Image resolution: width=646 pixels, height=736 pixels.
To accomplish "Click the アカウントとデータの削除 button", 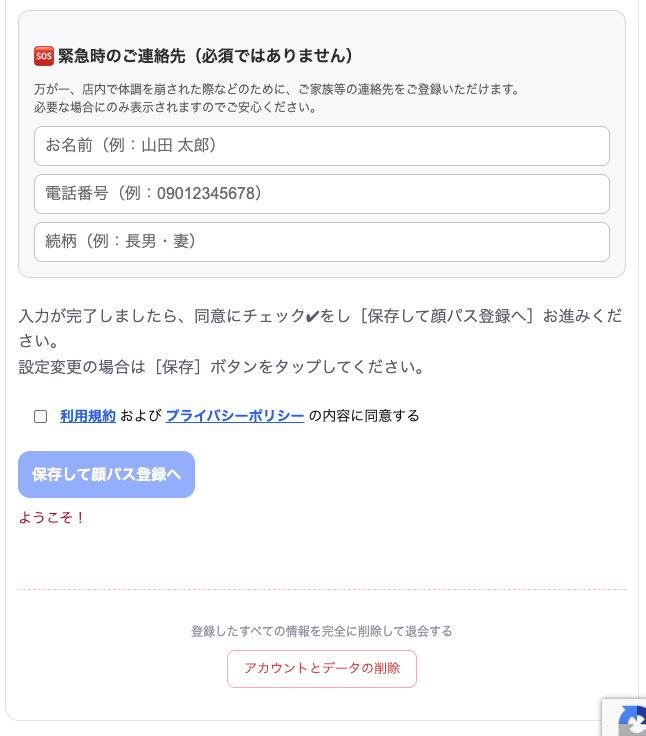I will click(x=322, y=669).
